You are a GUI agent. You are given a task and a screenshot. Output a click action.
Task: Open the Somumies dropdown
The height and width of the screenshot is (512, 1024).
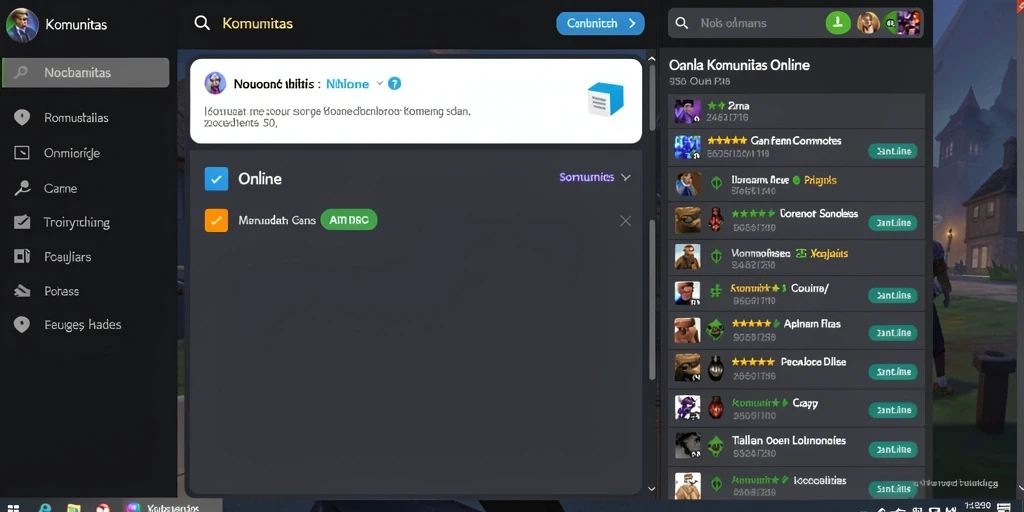click(x=595, y=177)
